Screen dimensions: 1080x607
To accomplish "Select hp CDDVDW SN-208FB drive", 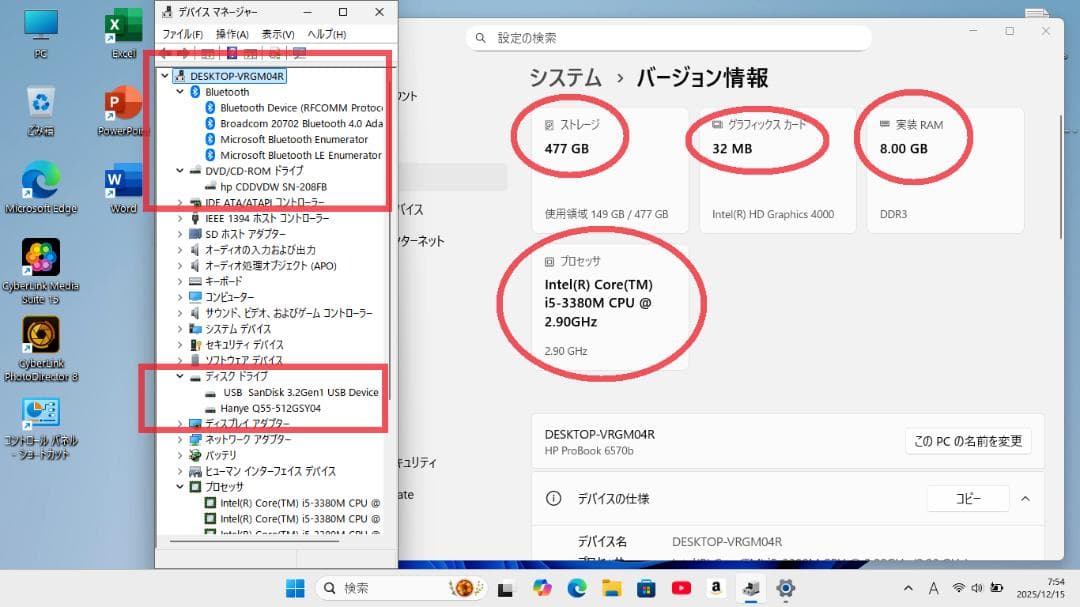I will coord(273,187).
